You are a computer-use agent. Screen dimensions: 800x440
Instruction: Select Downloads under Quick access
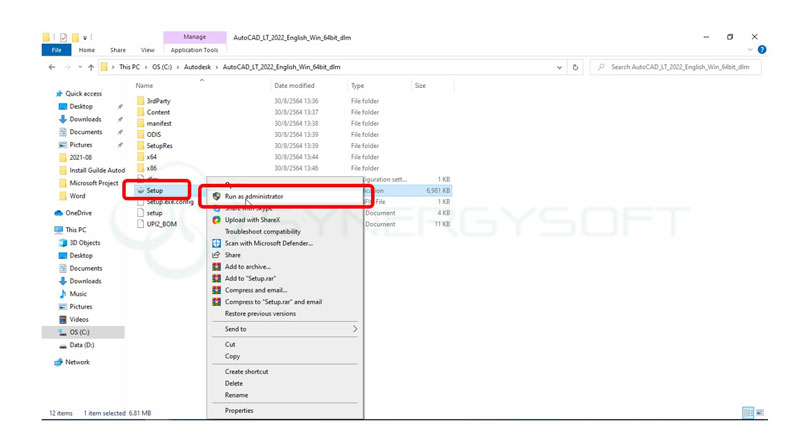click(x=85, y=119)
